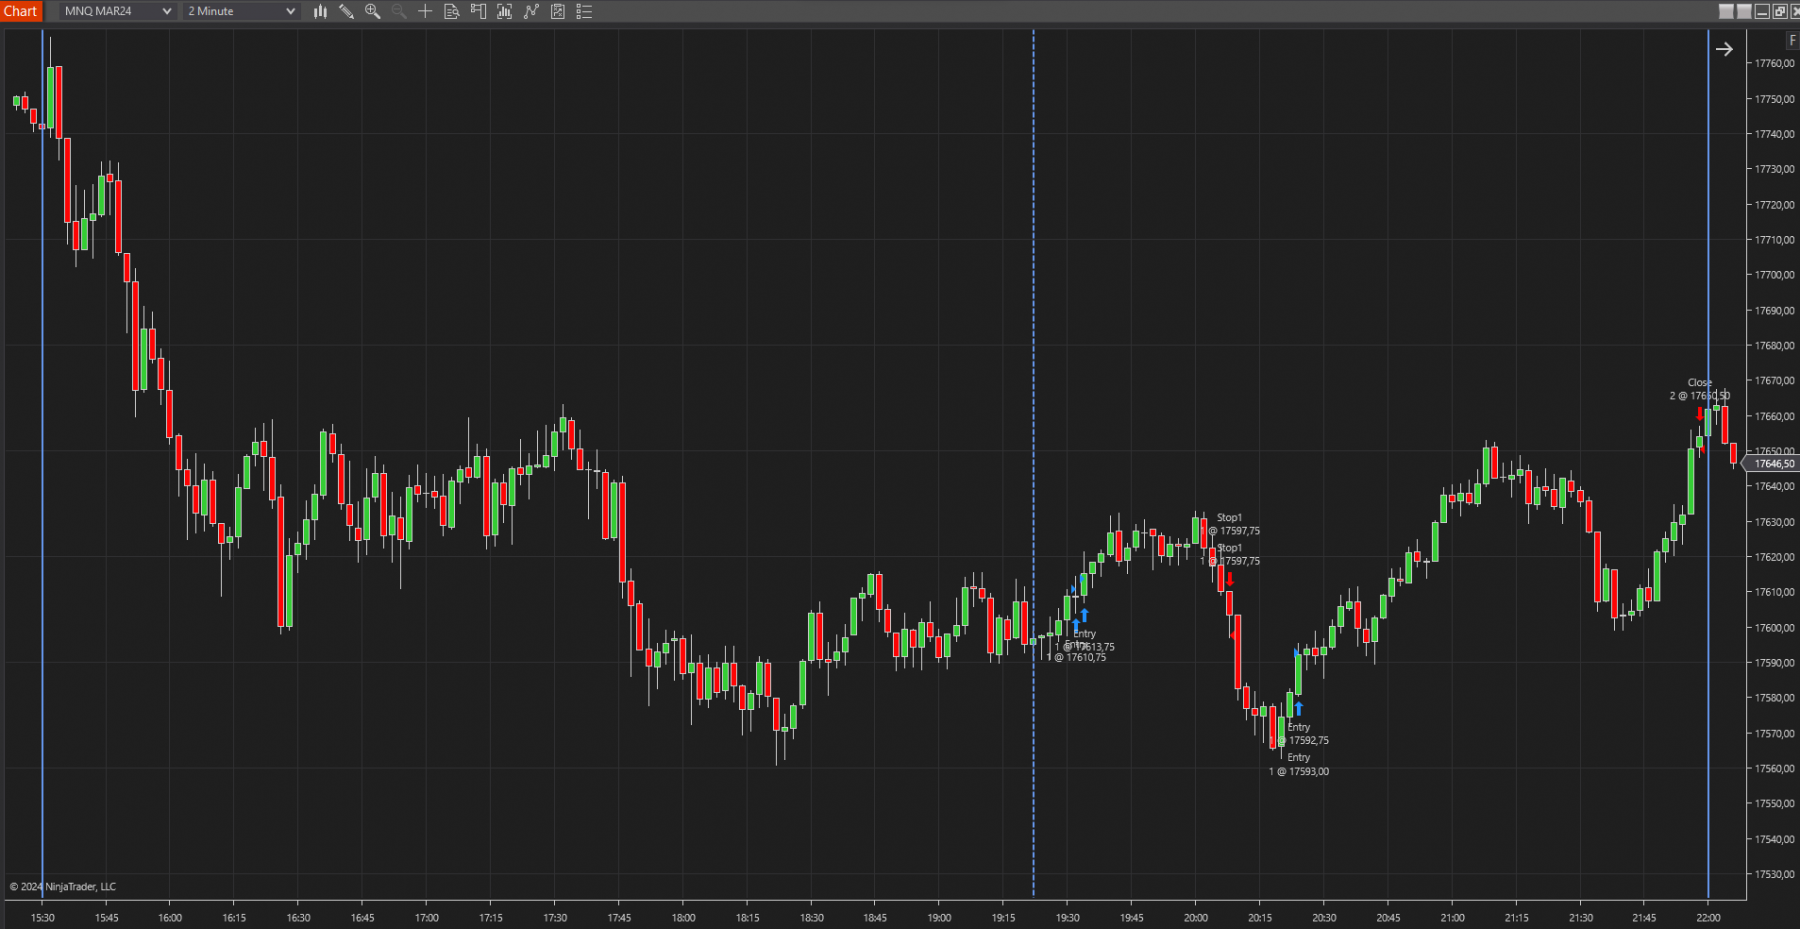Click the red stop arrow near 20:07
Screen dimensions: 1800x929
coord(1229,579)
